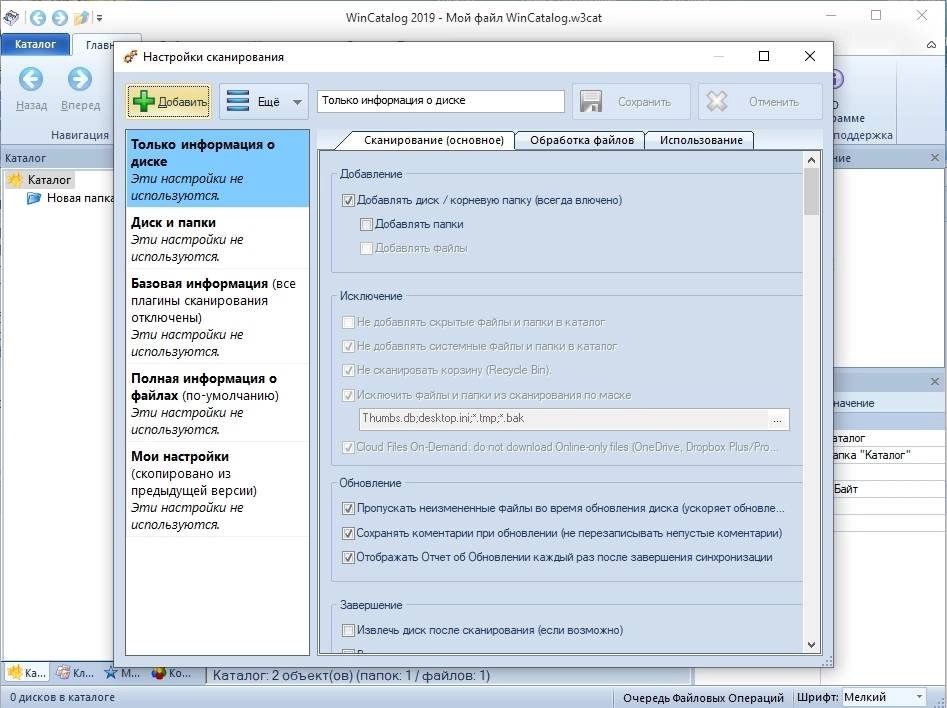Open the bottom star М... tab
The width and height of the screenshot is (947, 708).
click(x=123, y=672)
